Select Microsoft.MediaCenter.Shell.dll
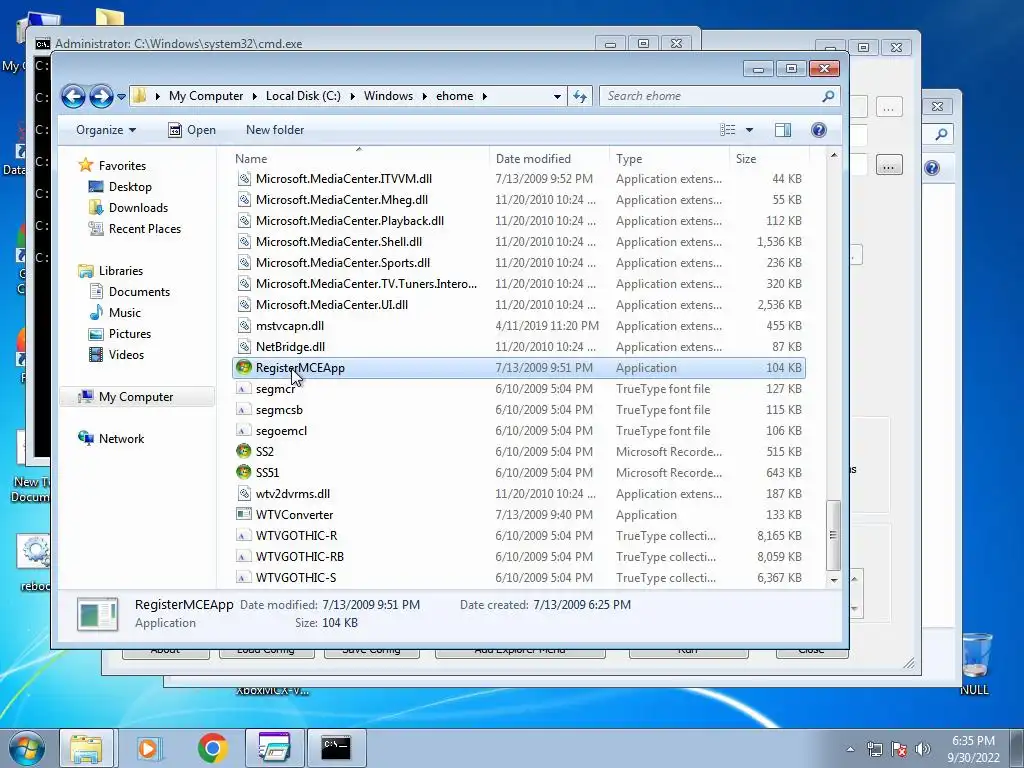The height and width of the screenshot is (768, 1024). pyautogui.click(x=338, y=242)
